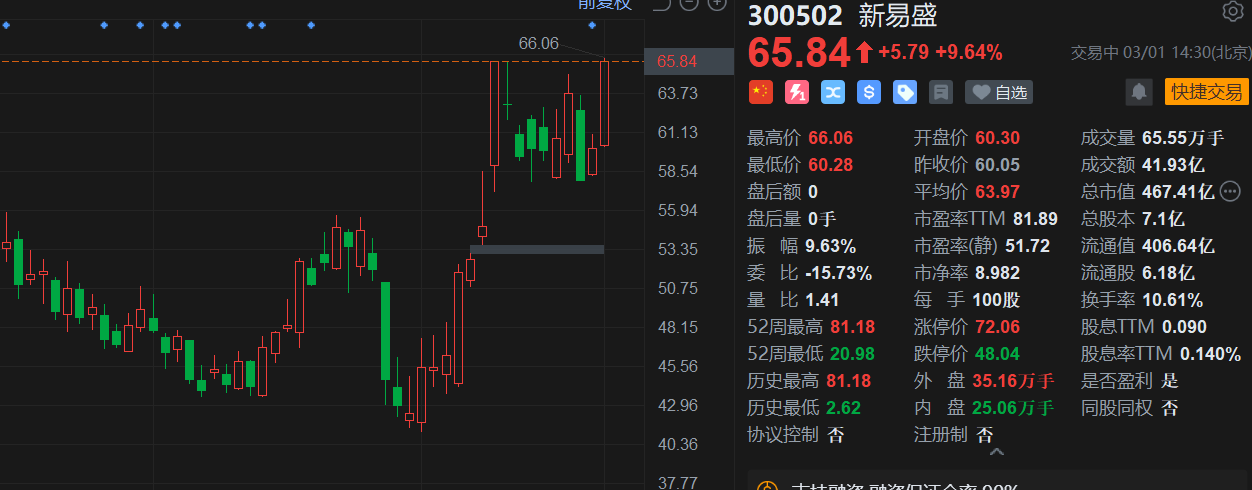
Task: Click the pink lightning level-1 quote icon
Action: (x=797, y=92)
